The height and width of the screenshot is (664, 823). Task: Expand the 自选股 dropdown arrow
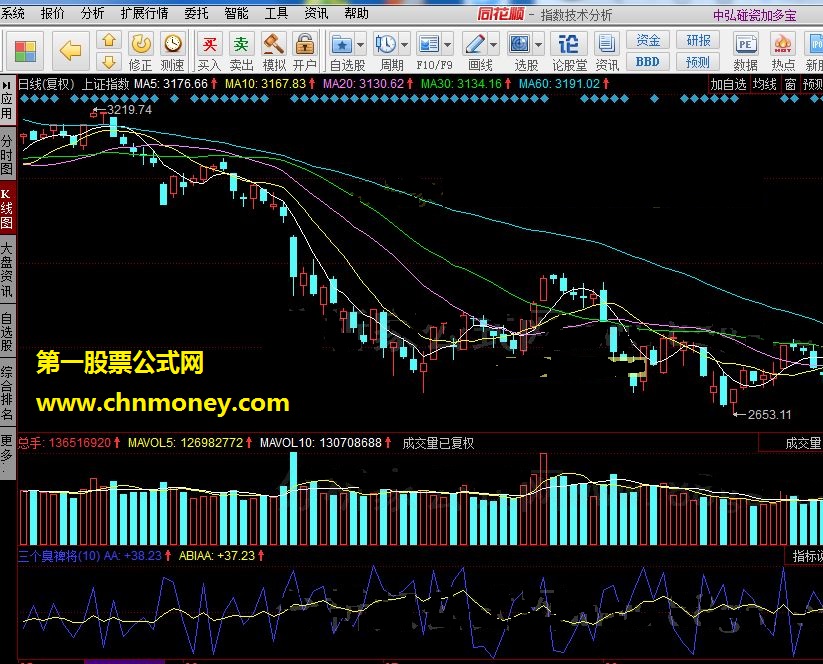tap(361, 45)
